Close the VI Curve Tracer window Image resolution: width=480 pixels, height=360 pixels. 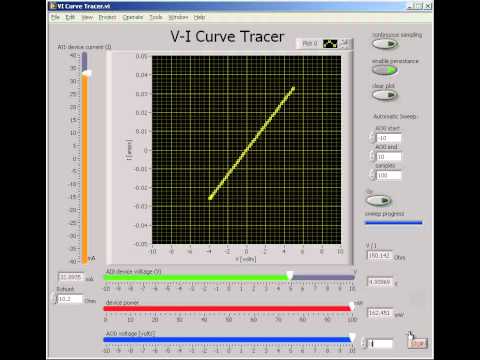(x=428, y=6)
